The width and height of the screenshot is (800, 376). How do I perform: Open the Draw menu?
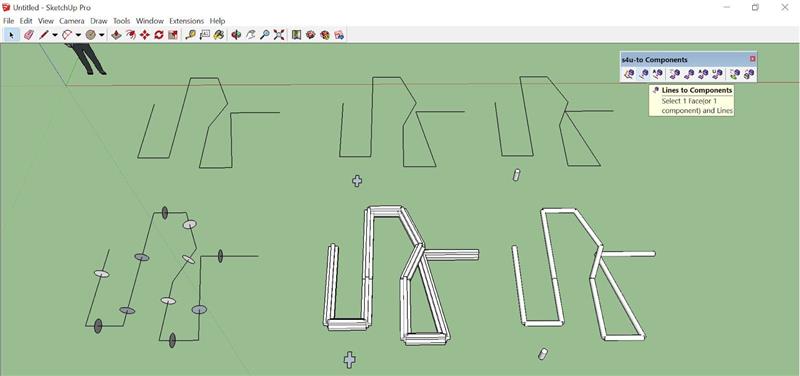[x=99, y=21]
